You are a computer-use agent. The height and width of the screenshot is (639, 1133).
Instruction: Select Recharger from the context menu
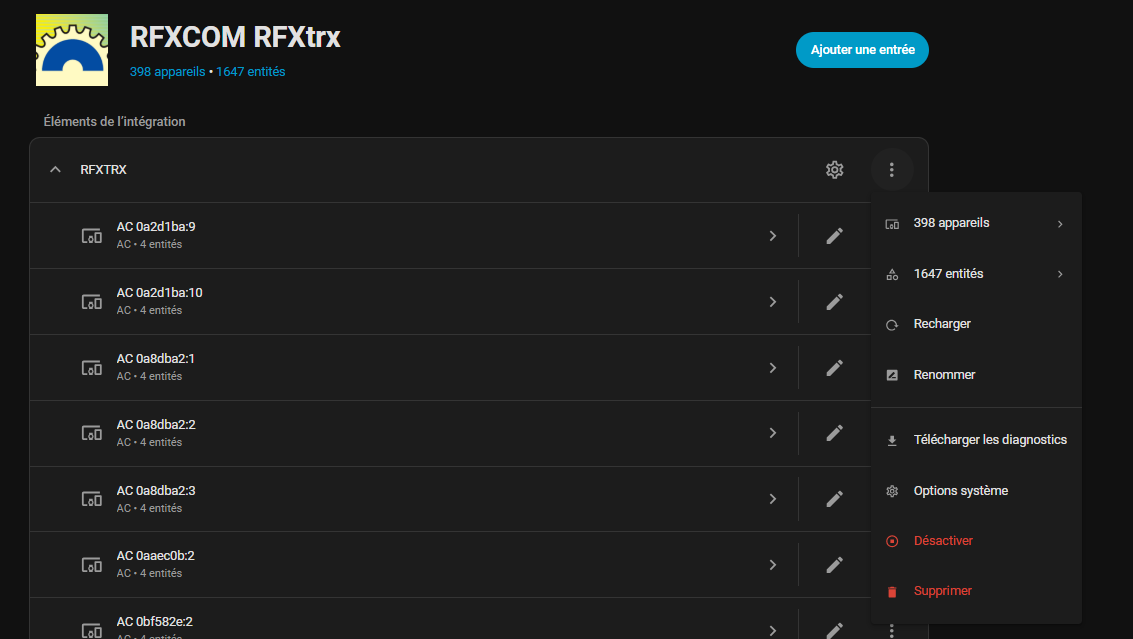[942, 324]
